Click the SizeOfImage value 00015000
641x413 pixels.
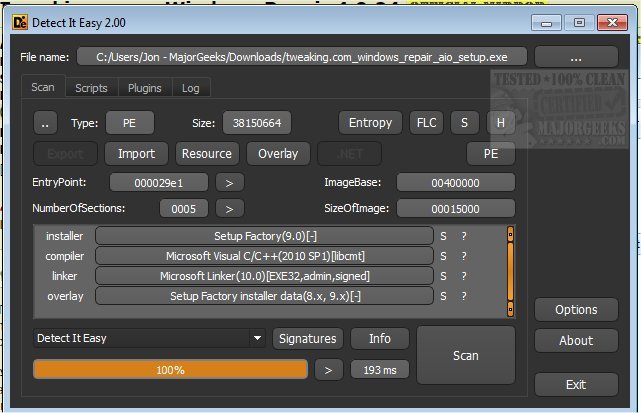coord(455,209)
